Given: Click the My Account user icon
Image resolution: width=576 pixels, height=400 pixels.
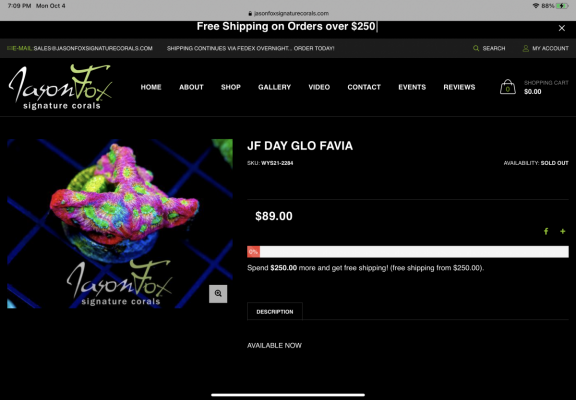Looking at the screenshot, I should tap(526, 48).
